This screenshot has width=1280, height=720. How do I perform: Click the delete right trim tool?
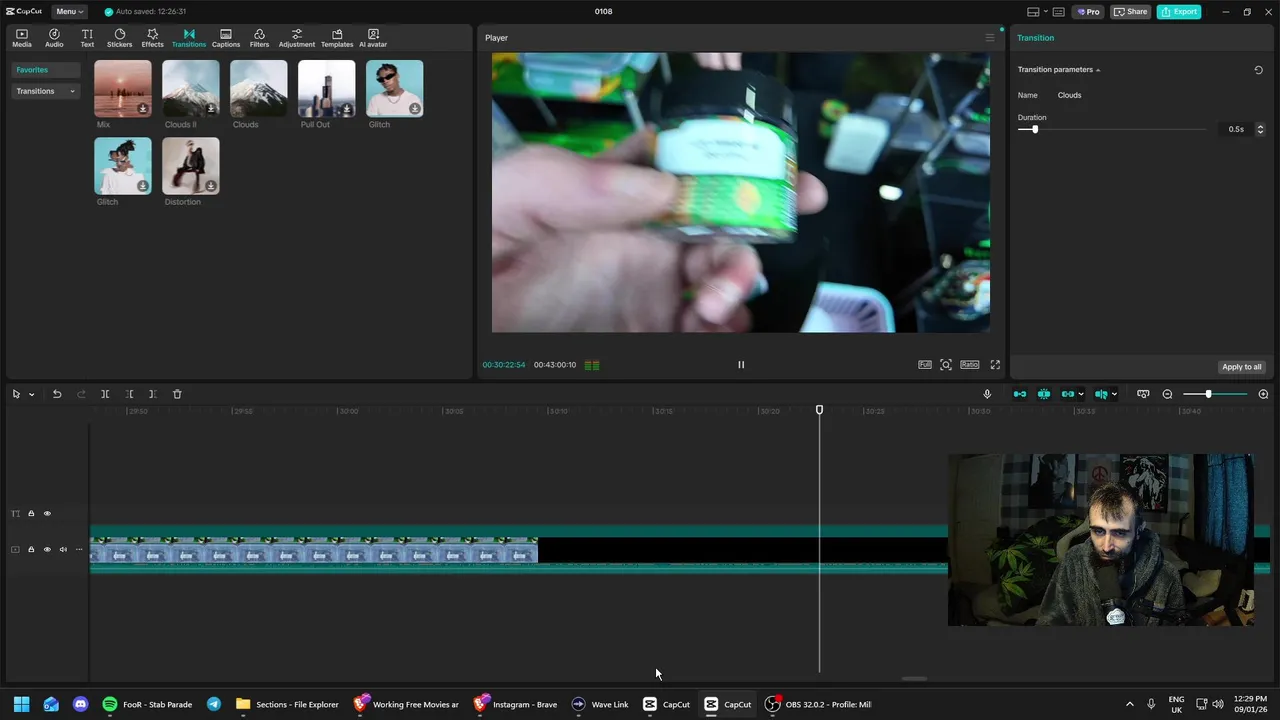[x=153, y=394]
